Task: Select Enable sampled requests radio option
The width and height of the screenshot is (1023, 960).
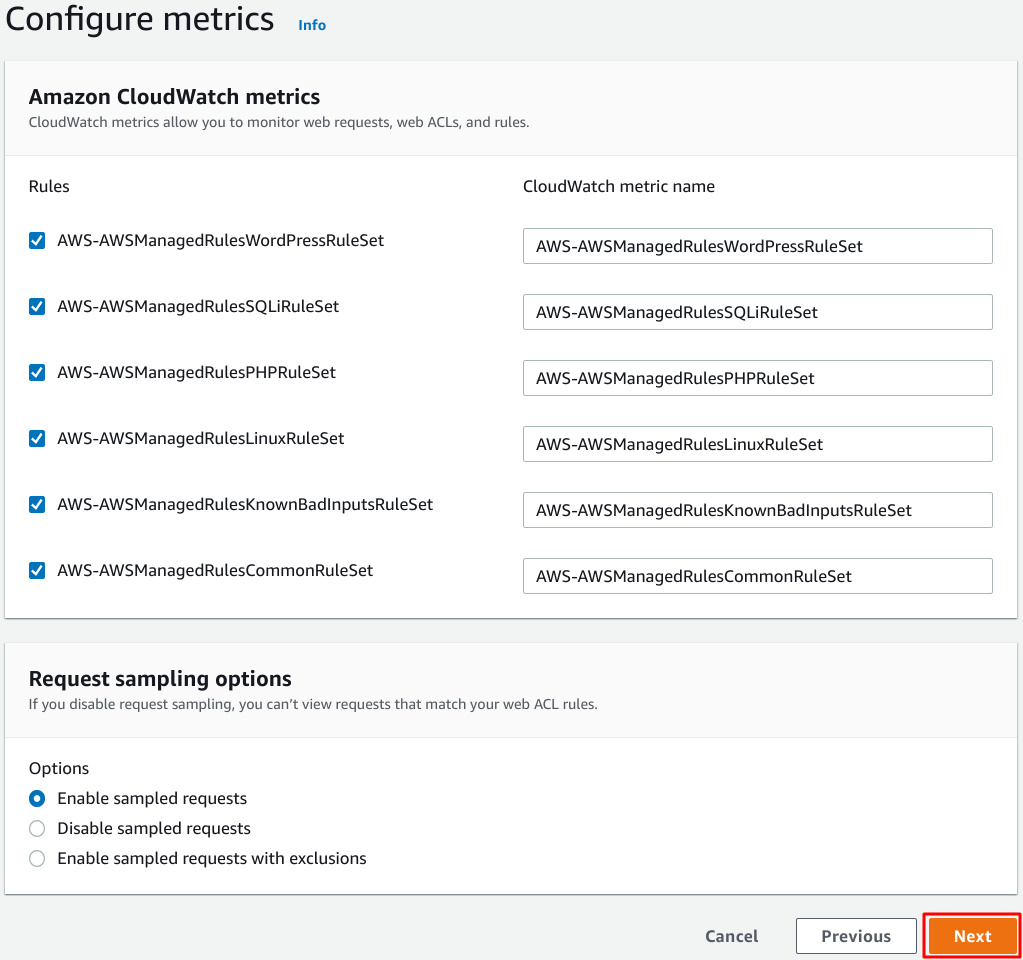Action: pyautogui.click(x=37, y=799)
